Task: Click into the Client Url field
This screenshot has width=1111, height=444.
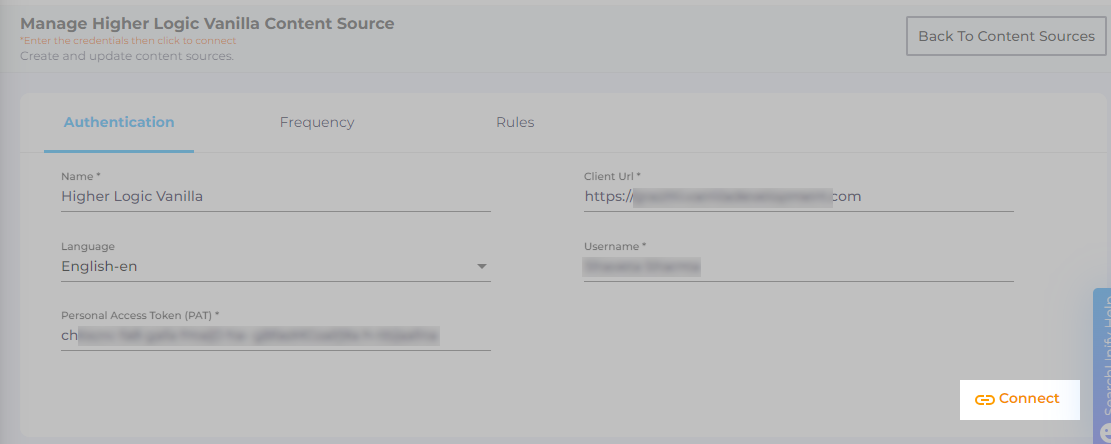Action: [x=798, y=197]
